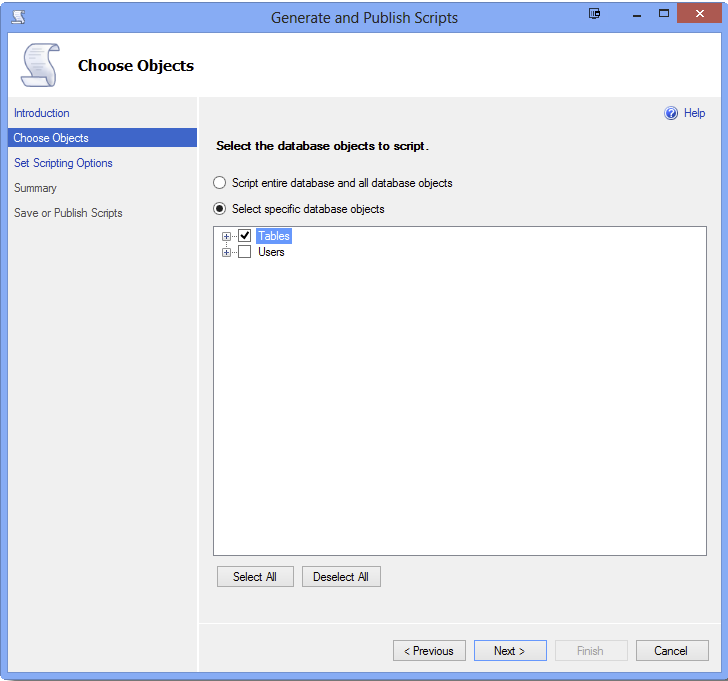Jump to Set Scripting Options step
This screenshot has height=681, width=728.
63,163
